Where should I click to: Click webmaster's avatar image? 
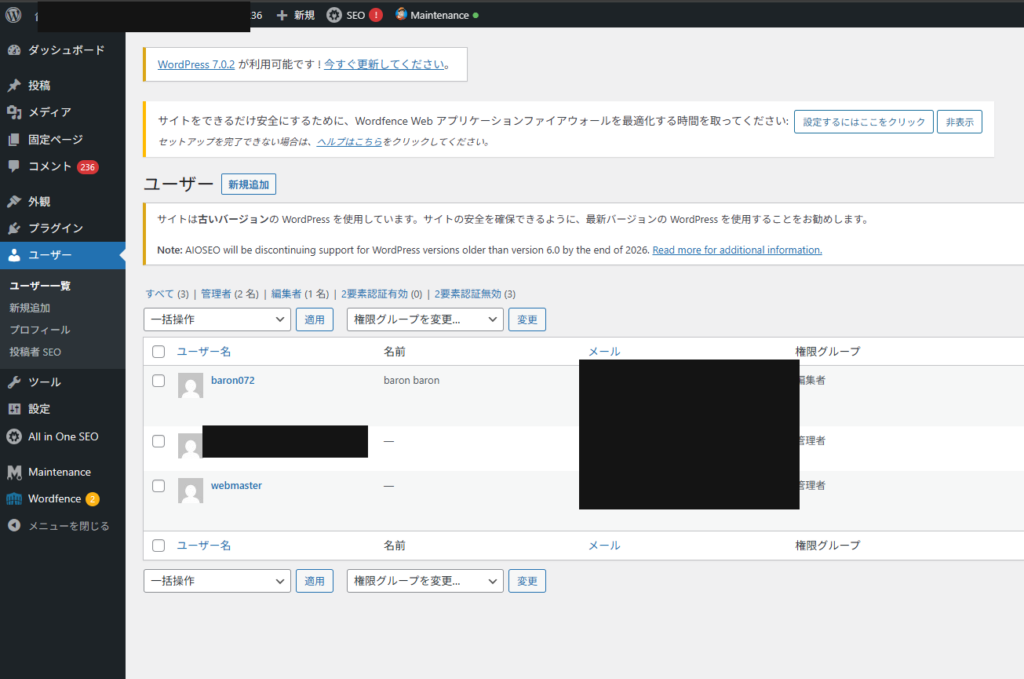coord(190,491)
